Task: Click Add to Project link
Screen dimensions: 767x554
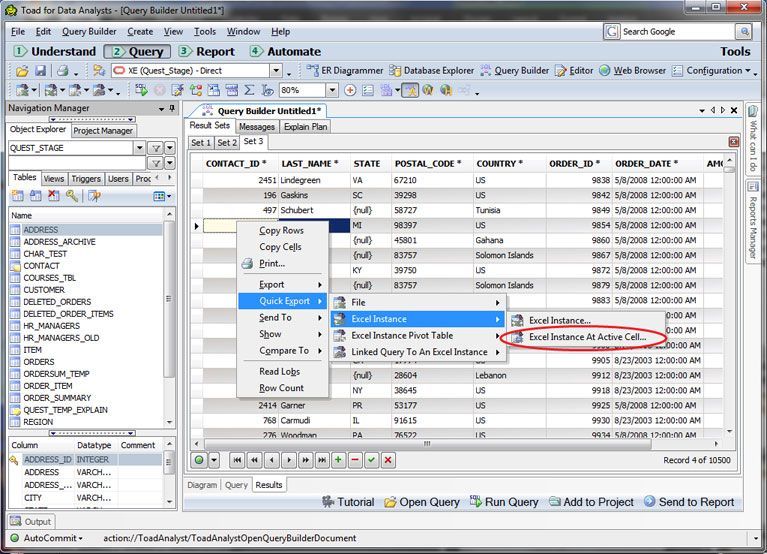Action: (x=591, y=502)
